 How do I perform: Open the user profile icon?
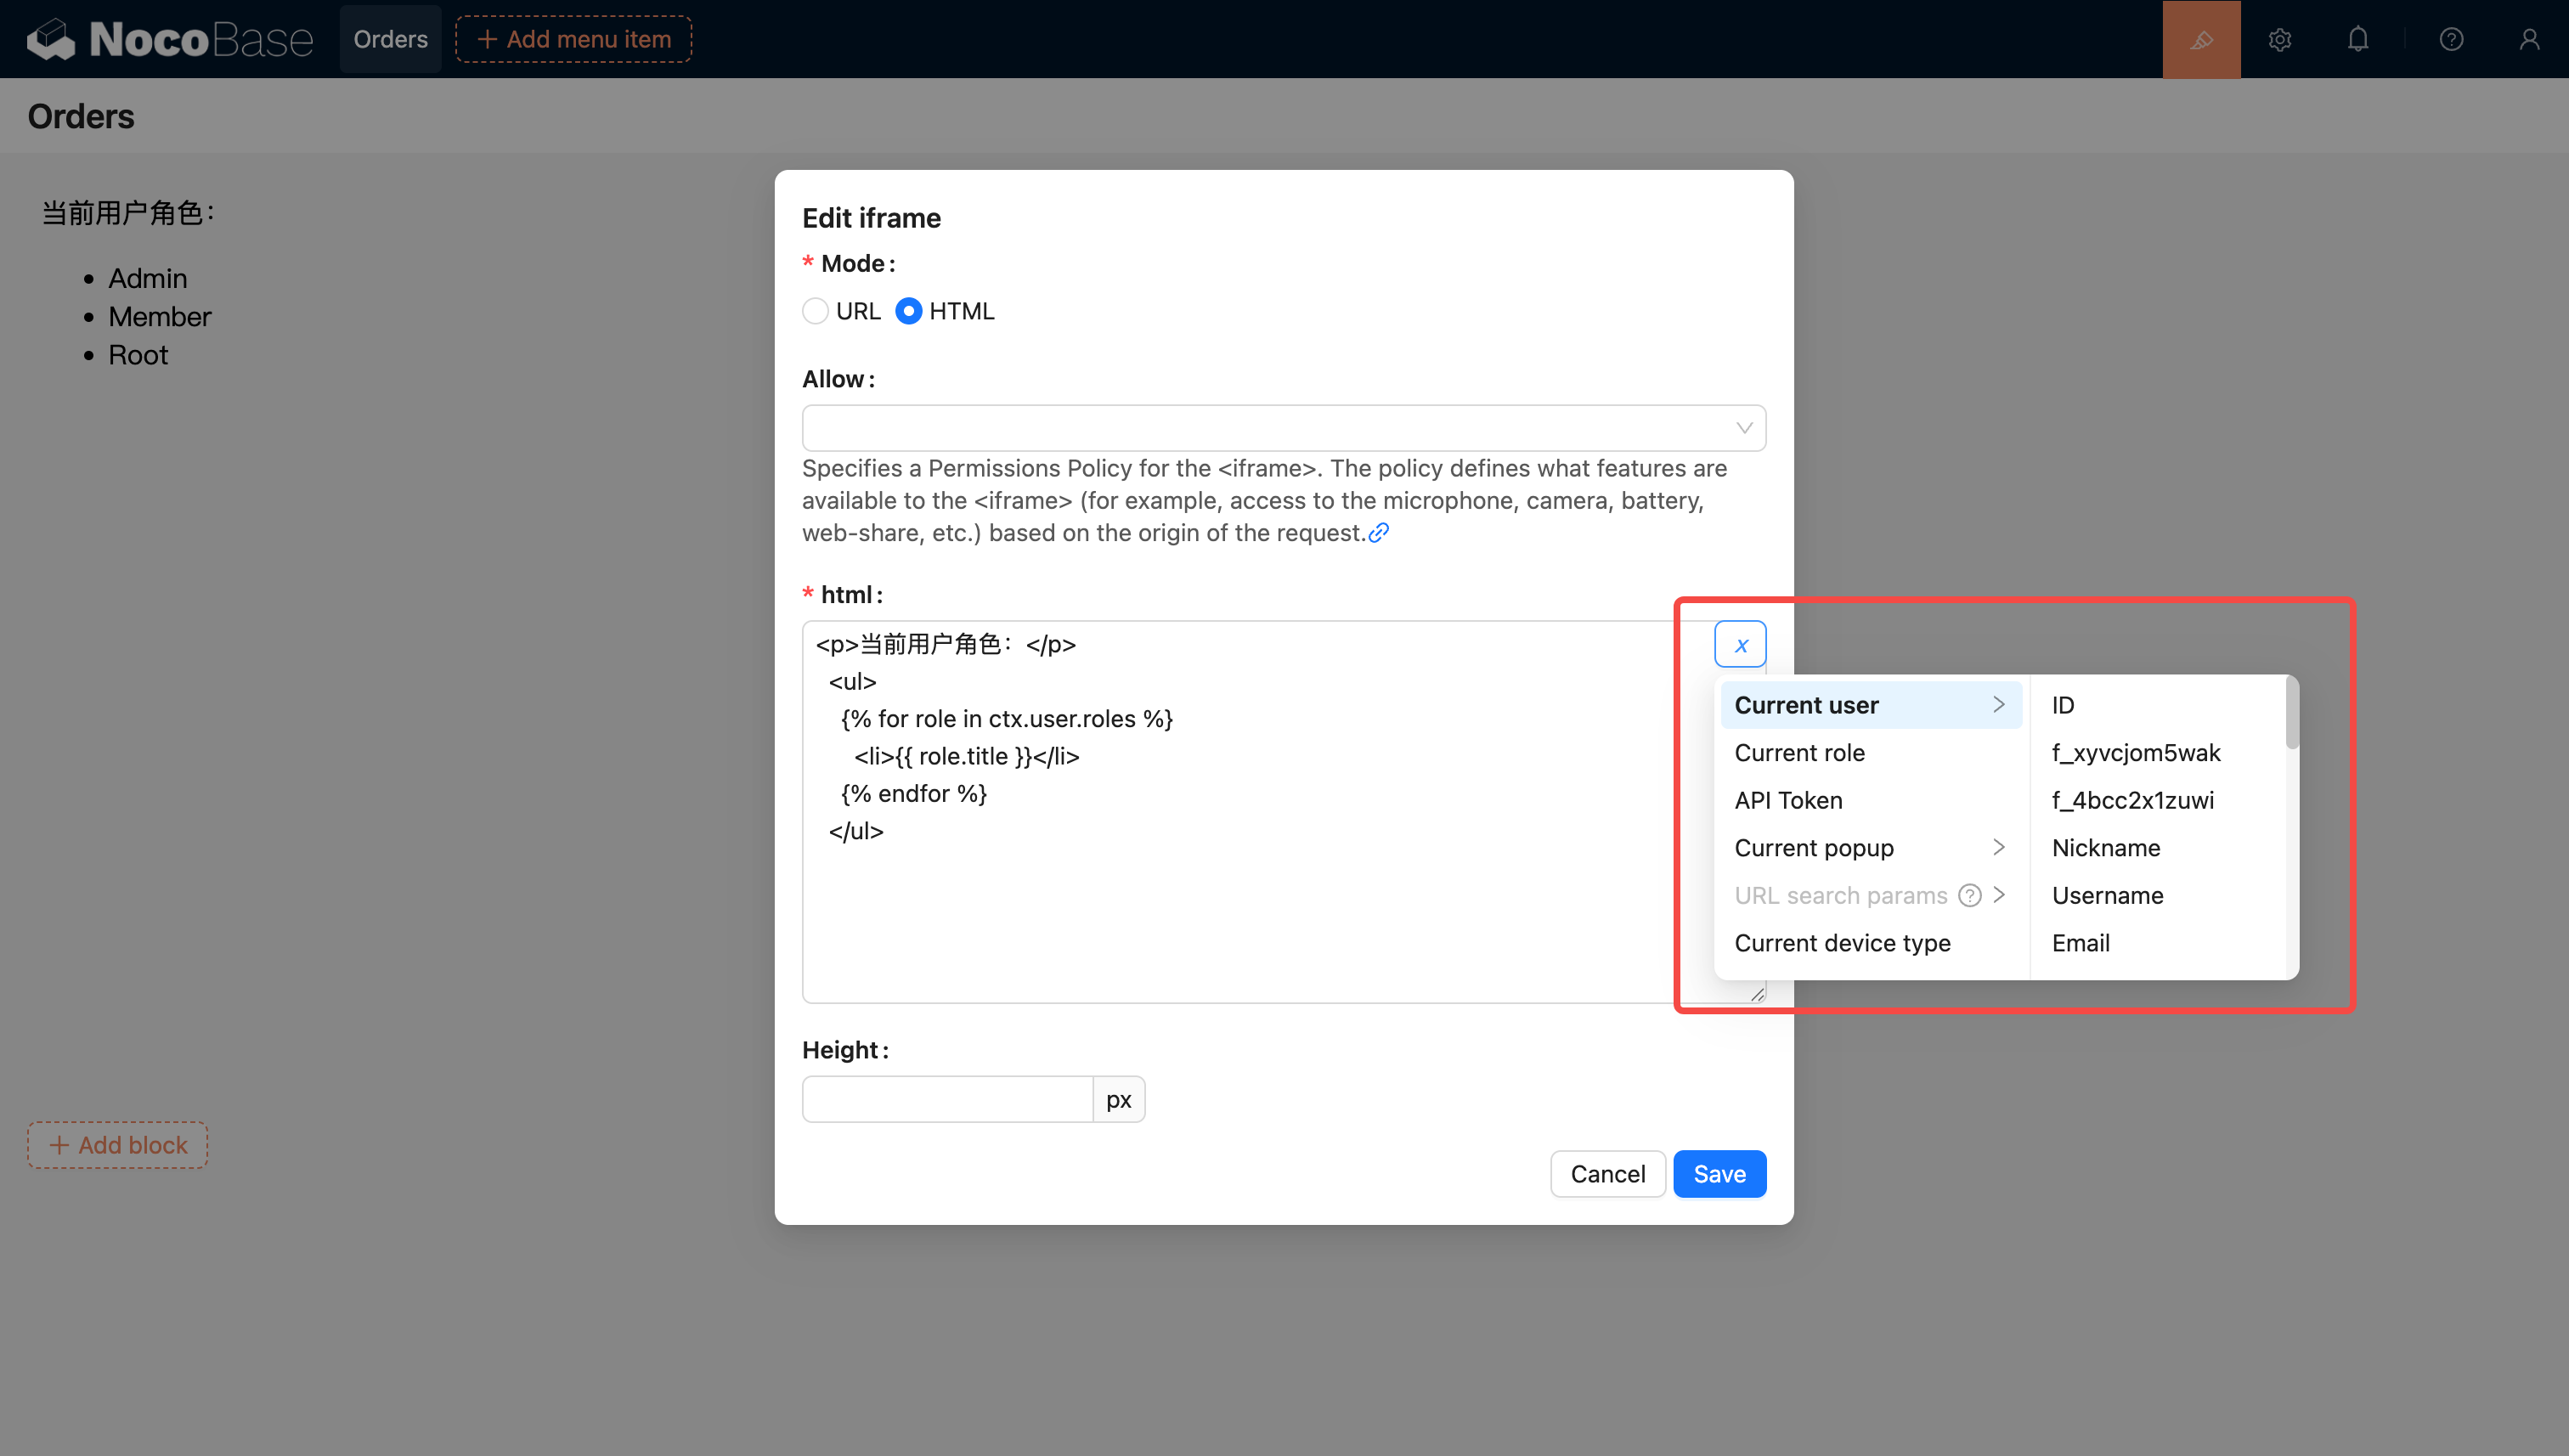pos(2528,39)
